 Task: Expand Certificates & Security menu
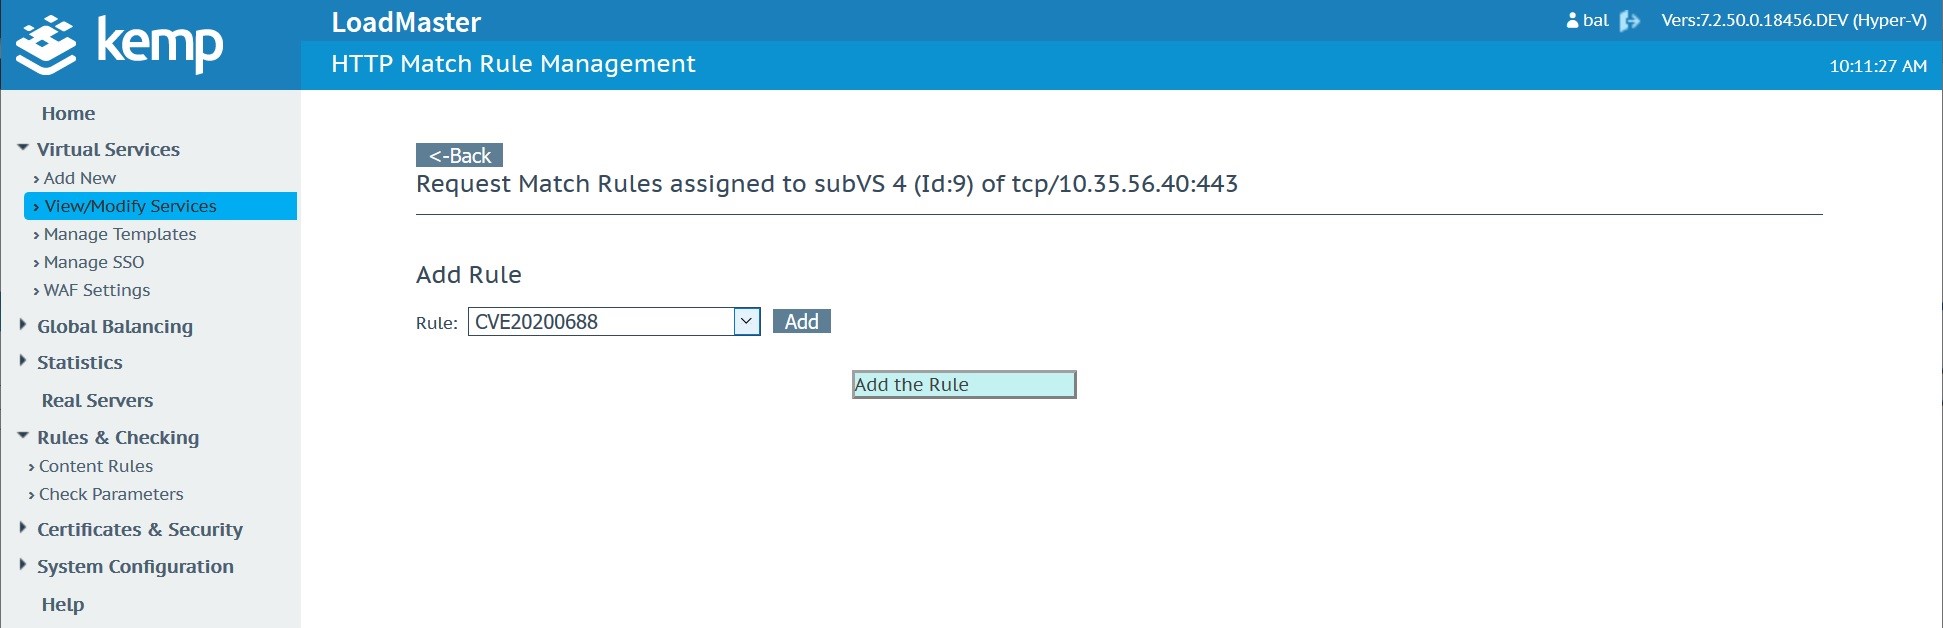23,528
